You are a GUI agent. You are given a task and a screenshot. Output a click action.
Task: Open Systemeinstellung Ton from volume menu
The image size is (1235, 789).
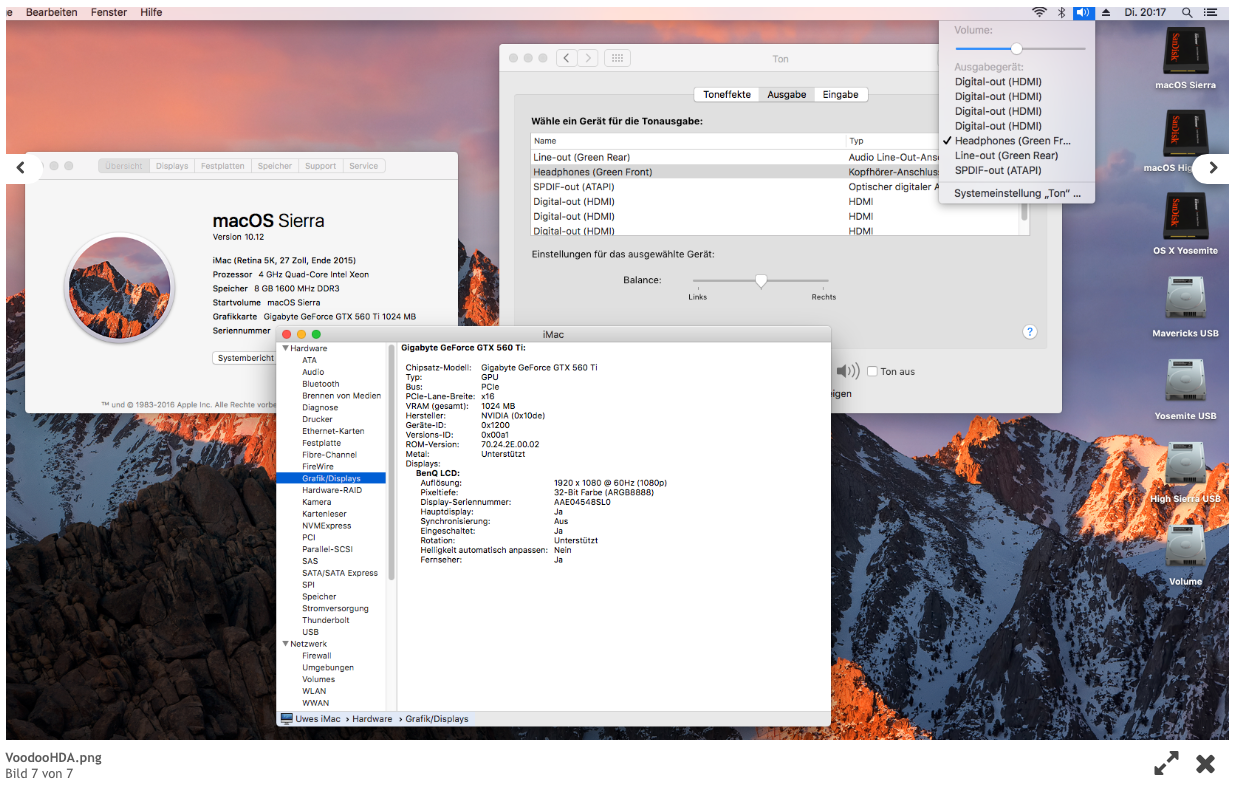(1017, 193)
